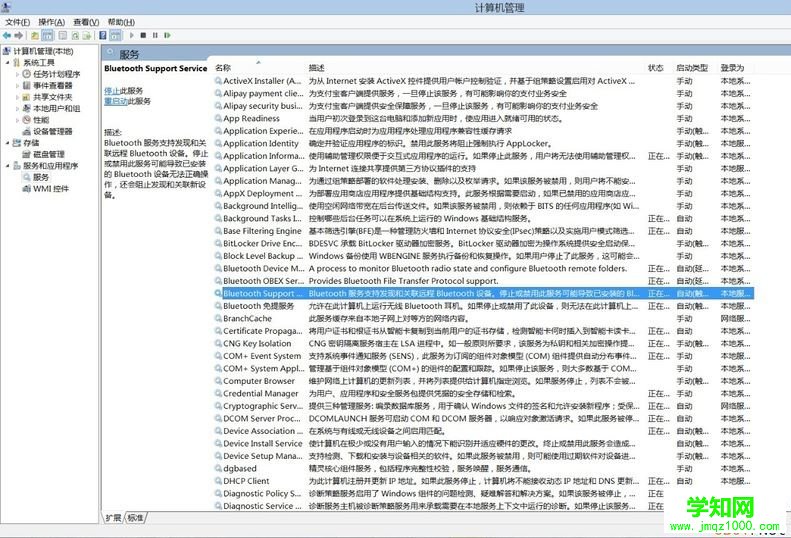Viewport: 791px width, 538px height.
Task: Sort by the 启动类型 column header
Action: 692,68
